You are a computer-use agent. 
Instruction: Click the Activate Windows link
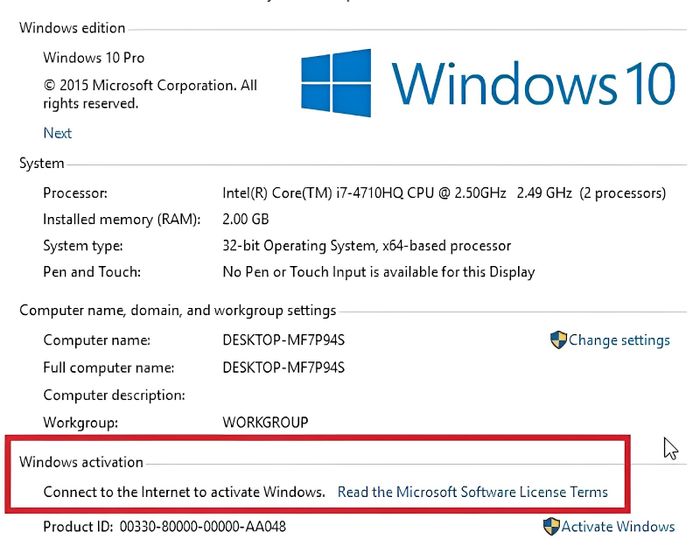[x=618, y=527]
